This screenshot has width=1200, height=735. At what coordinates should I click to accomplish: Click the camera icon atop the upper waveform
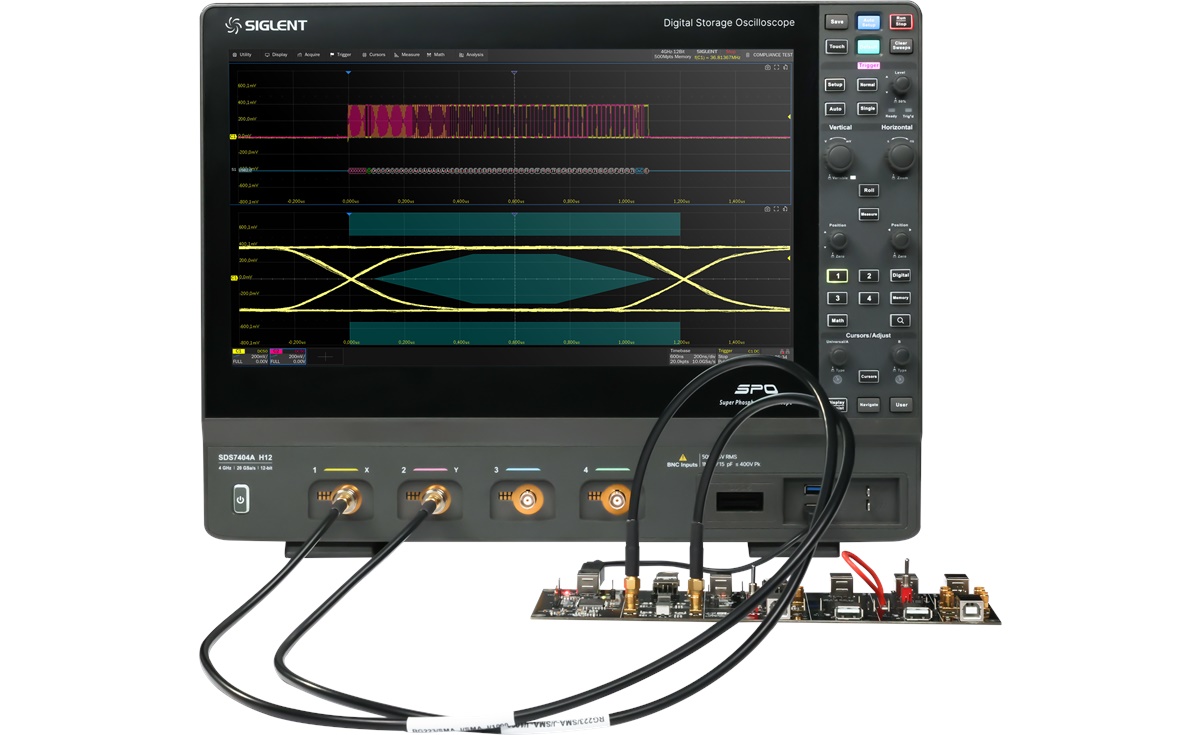(x=767, y=68)
